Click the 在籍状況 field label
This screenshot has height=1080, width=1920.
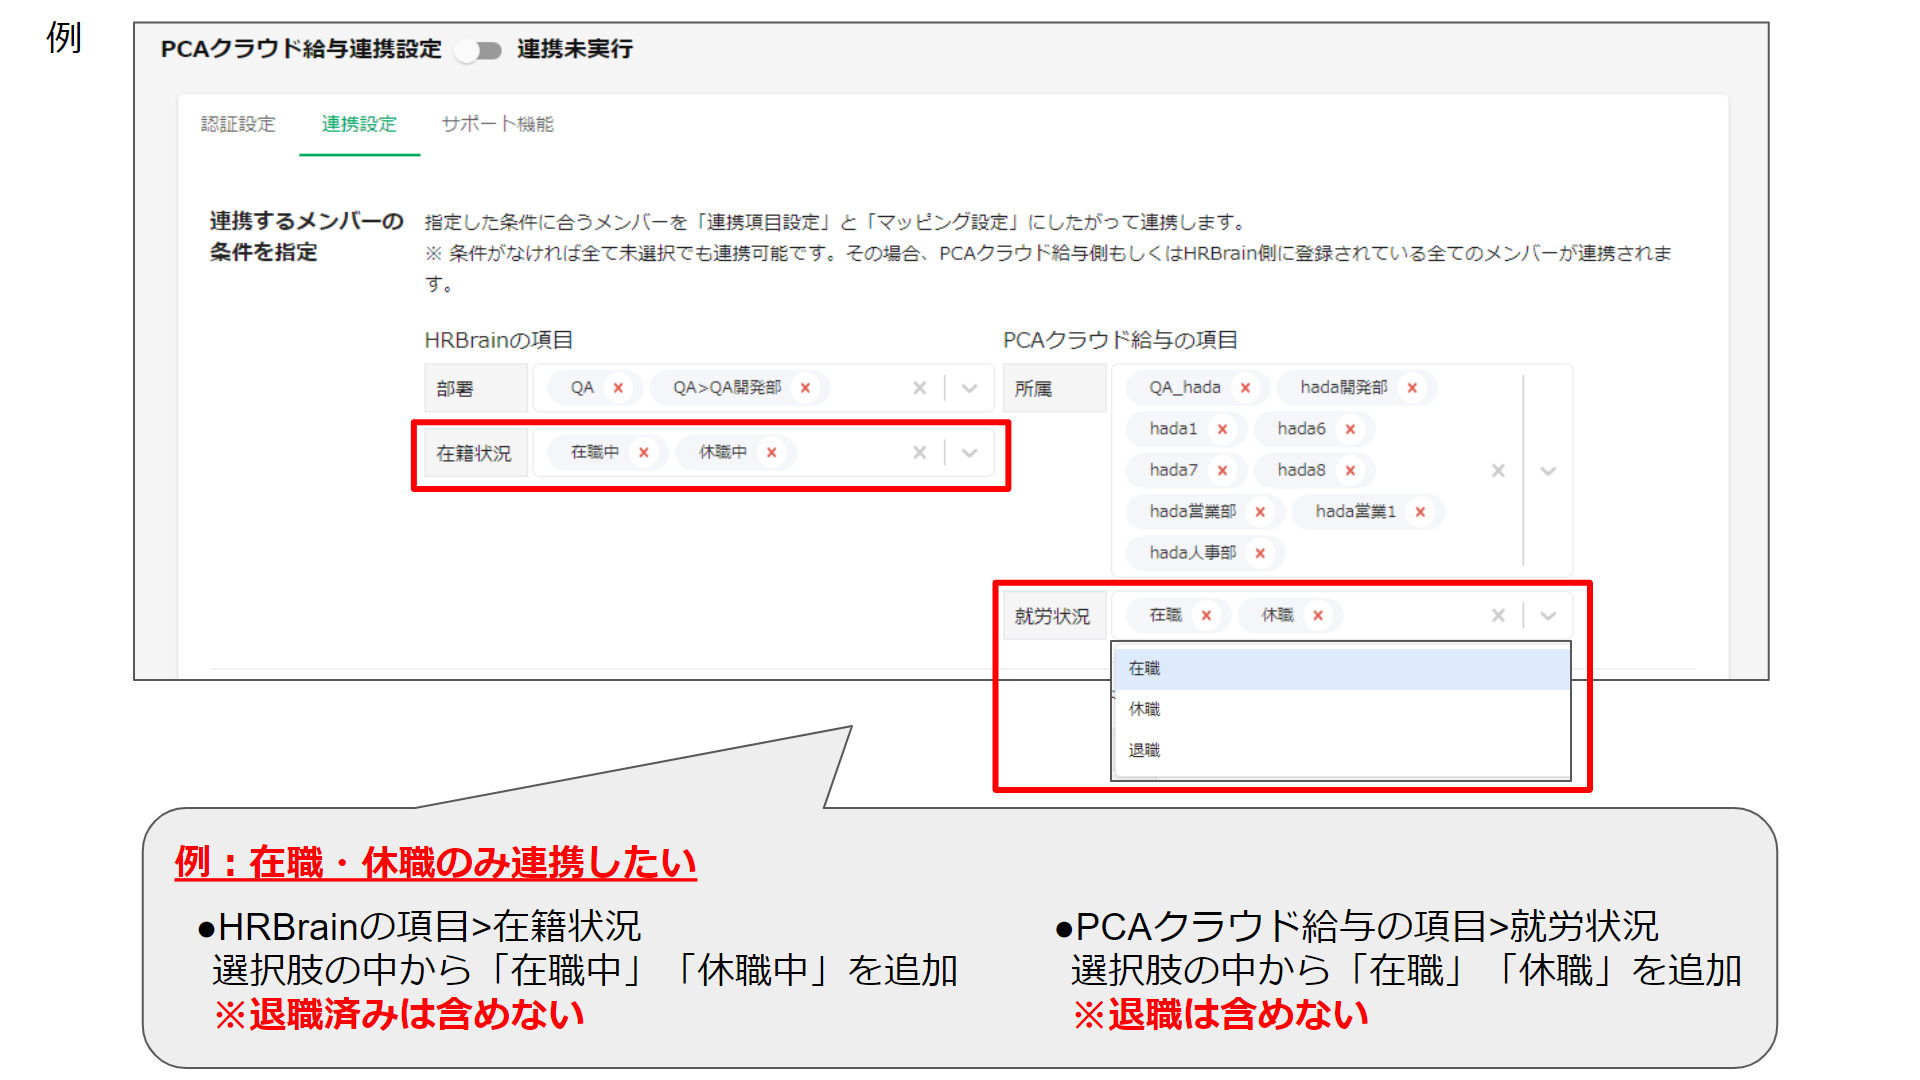pyautogui.click(x=476, y=453)
